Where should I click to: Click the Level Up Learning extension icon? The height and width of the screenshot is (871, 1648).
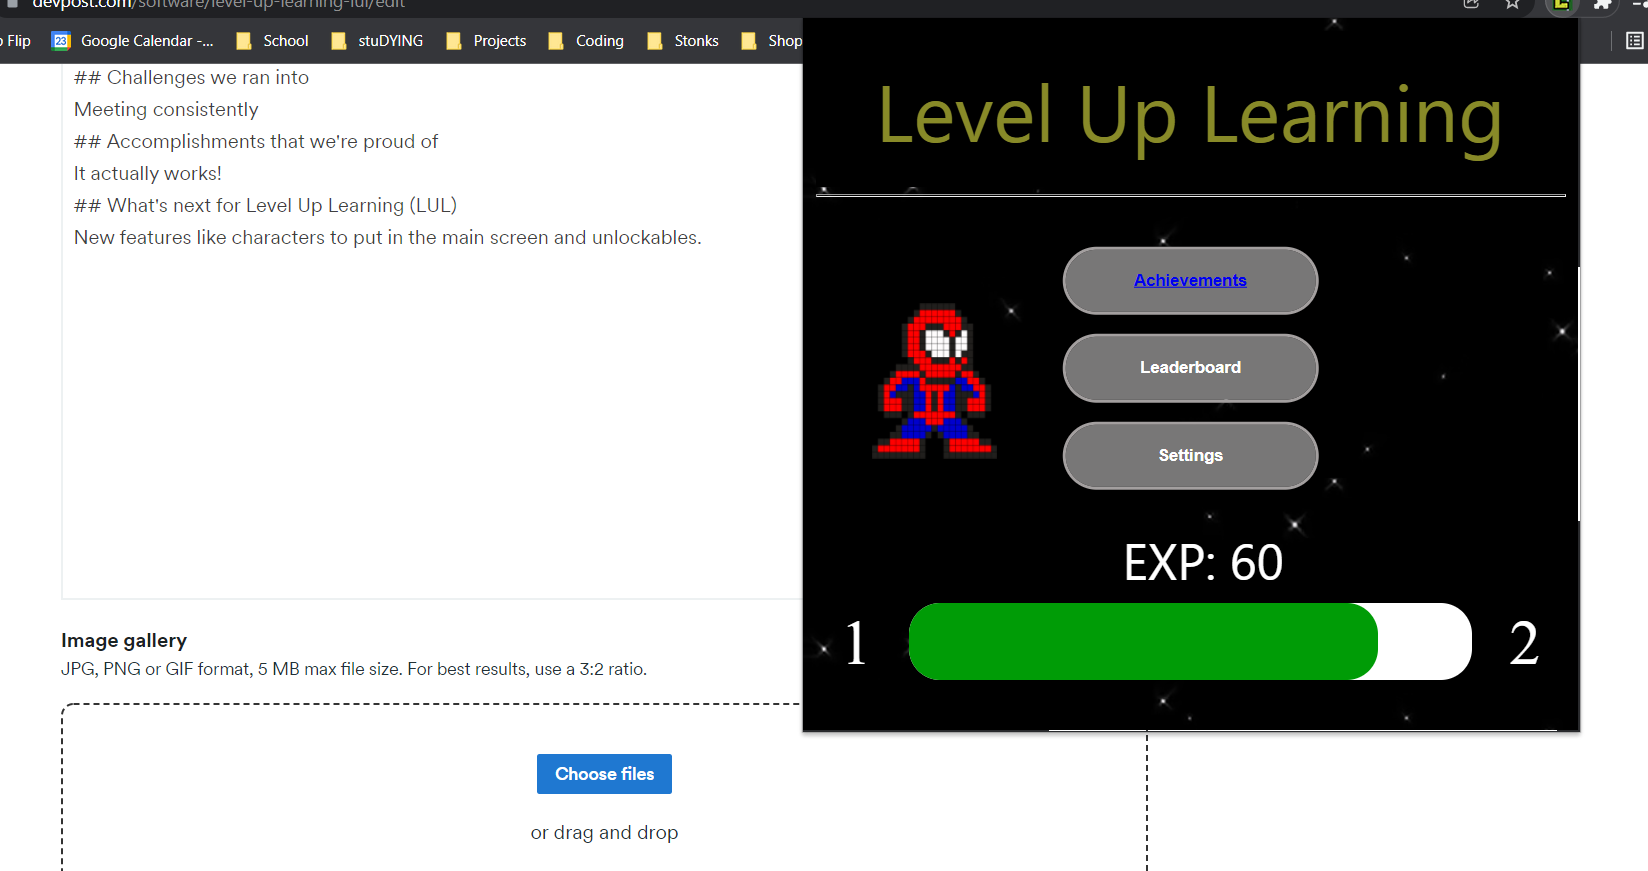(1561, 5)
